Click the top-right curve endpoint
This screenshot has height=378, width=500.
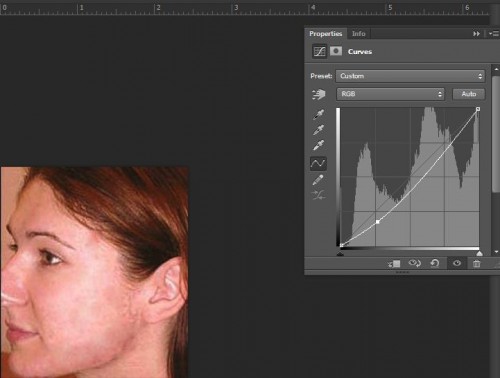click(x=478, y=109)
